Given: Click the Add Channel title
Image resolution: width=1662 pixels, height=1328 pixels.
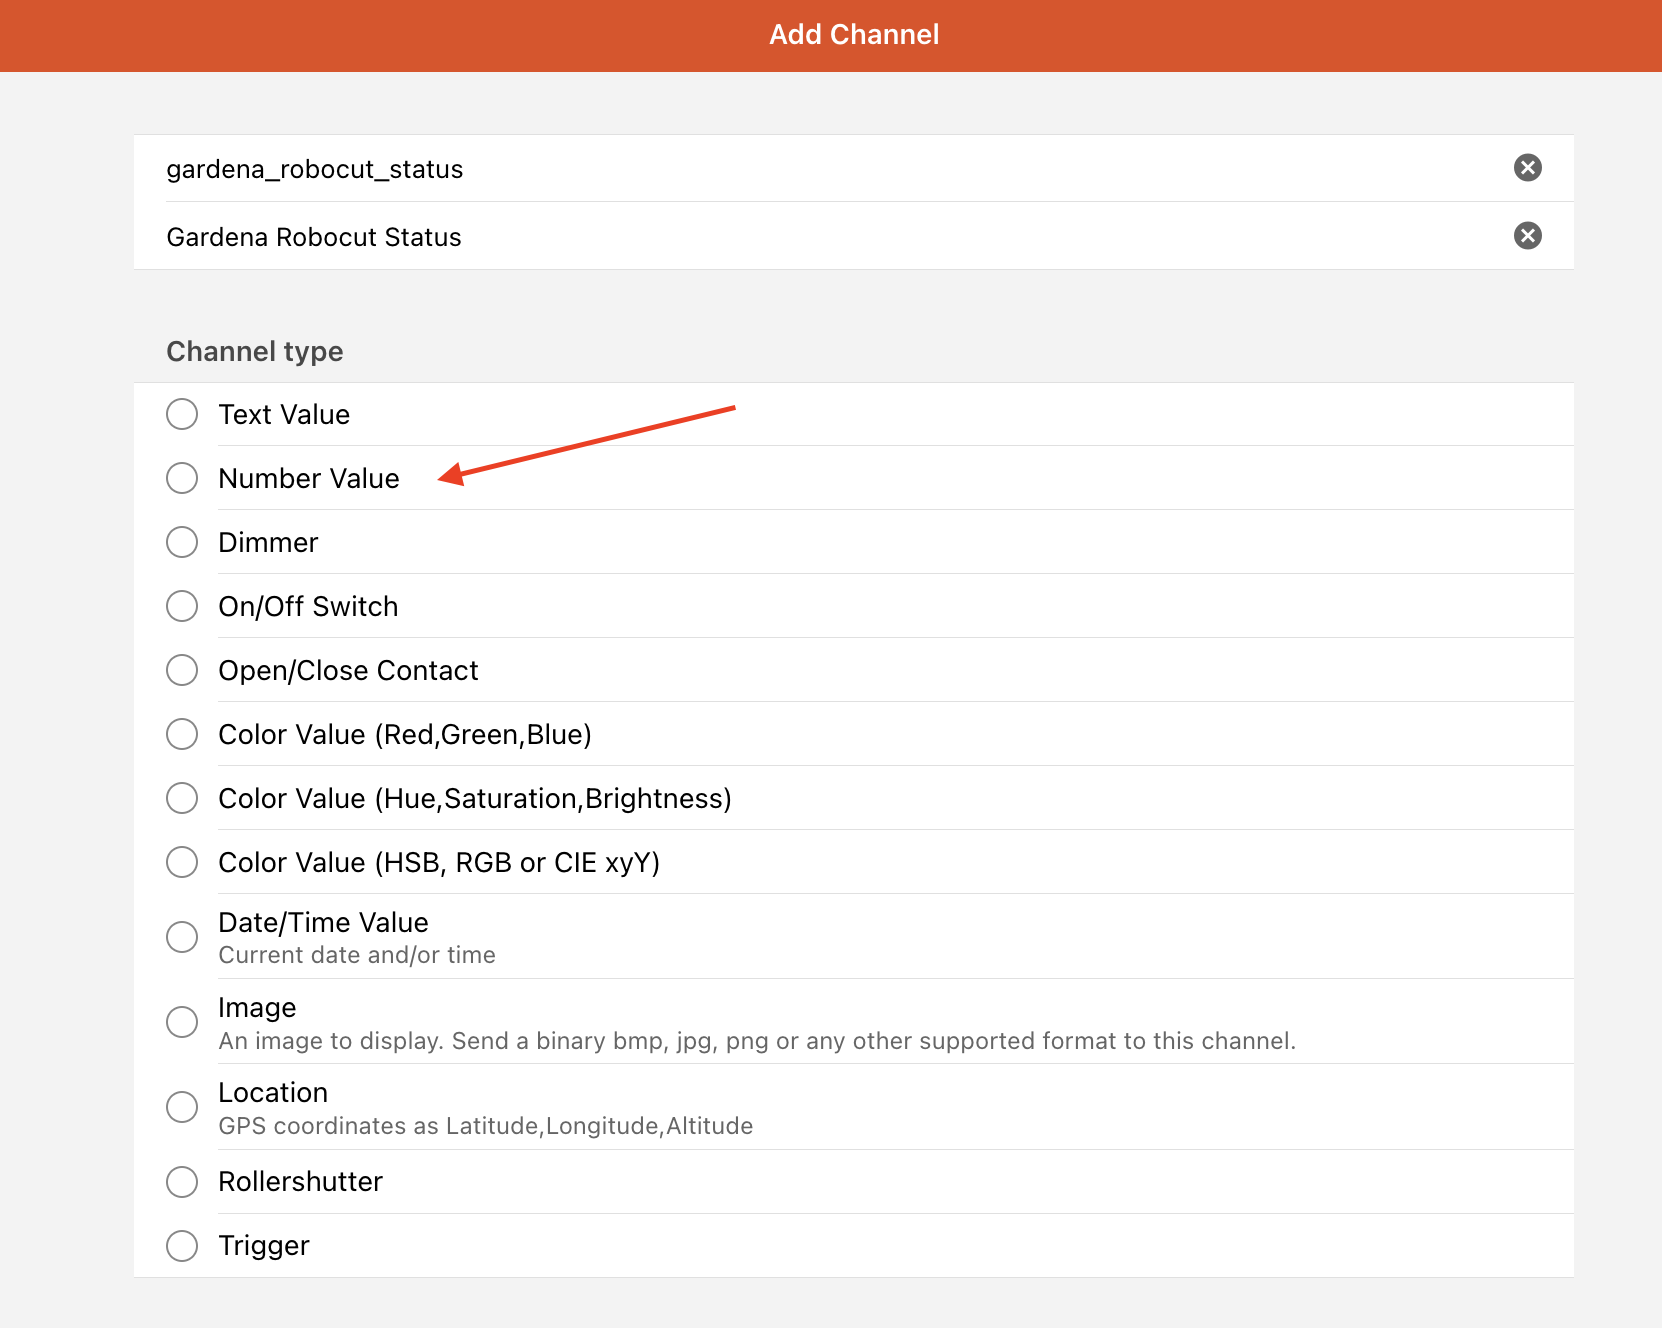Looking at the screenshot, I should click(x=854, y=35).
